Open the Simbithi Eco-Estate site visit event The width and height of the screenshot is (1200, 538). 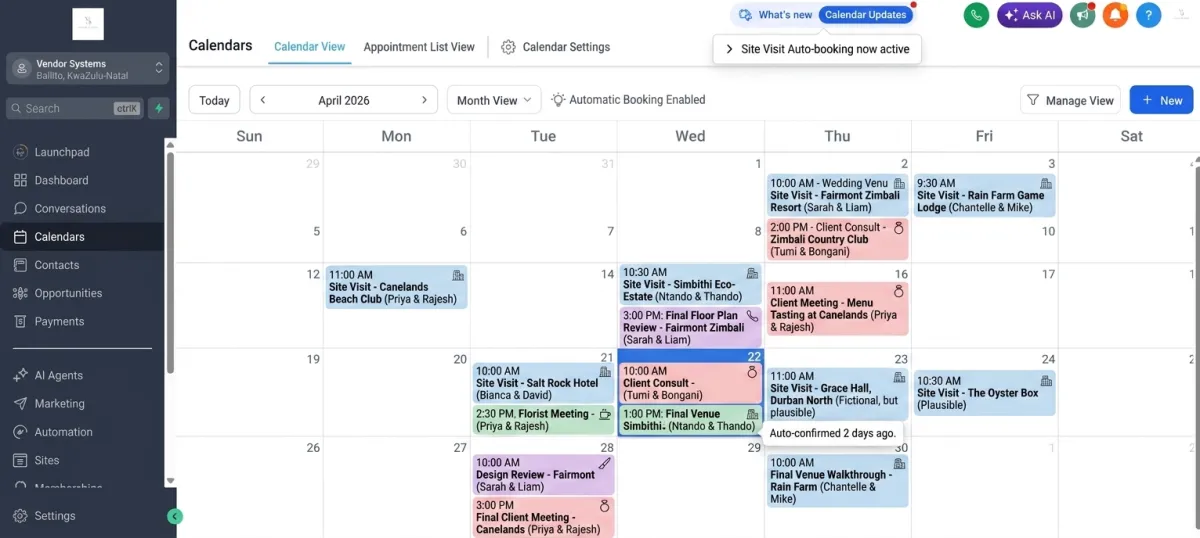tap(690, 284)
